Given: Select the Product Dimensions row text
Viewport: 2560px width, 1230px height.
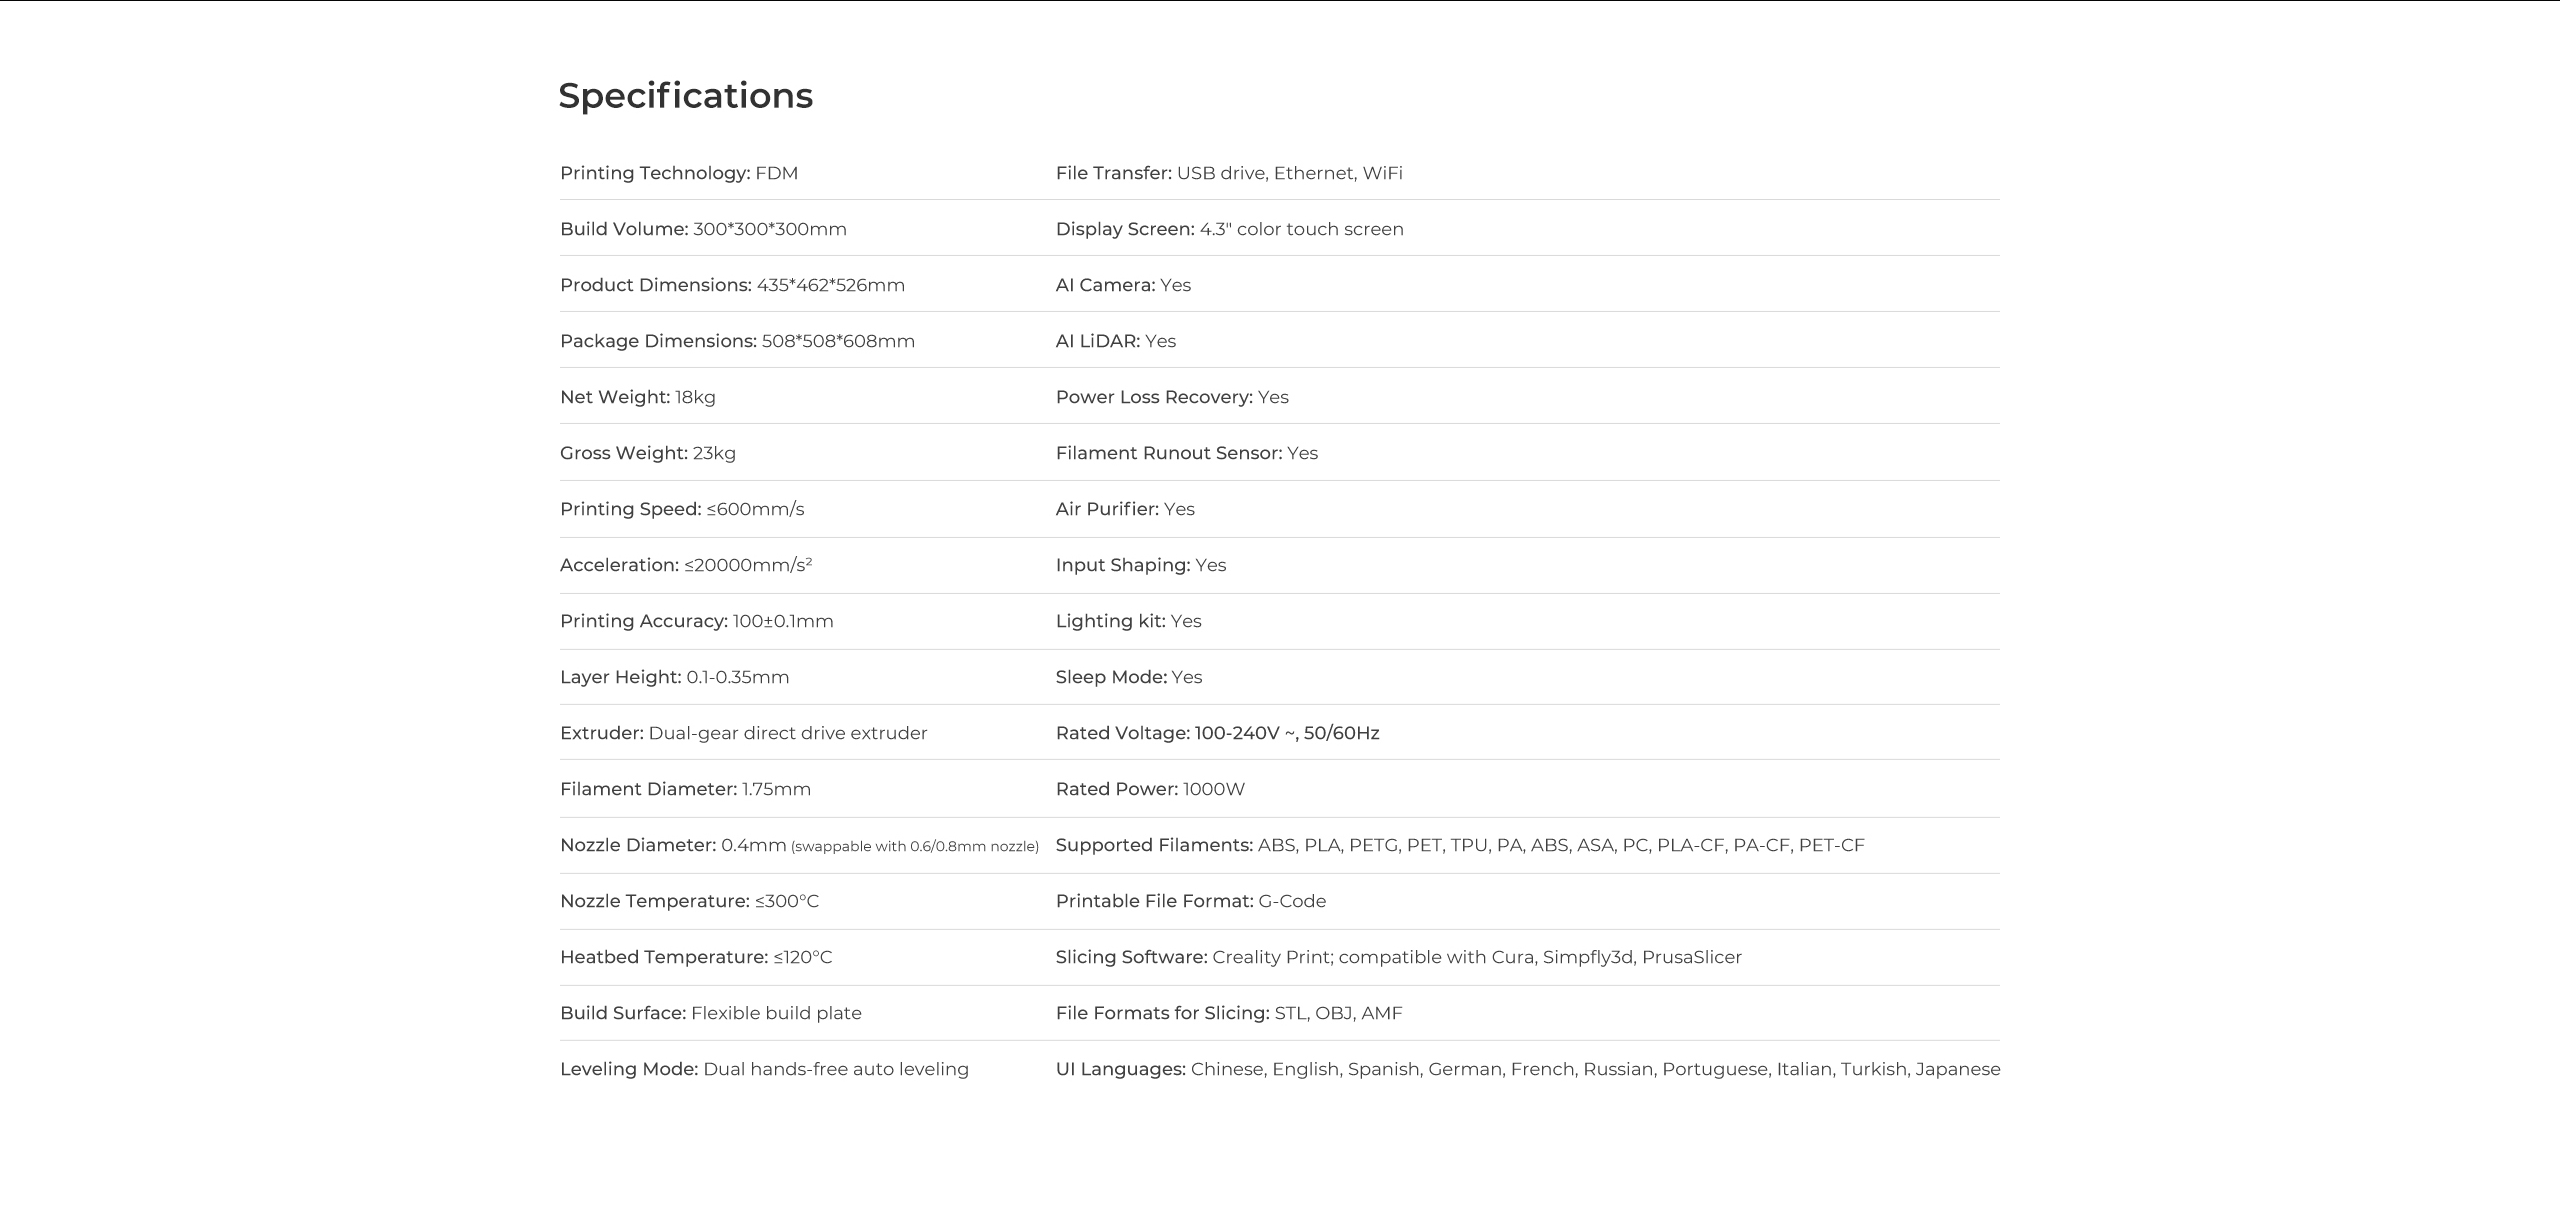Looking at the screenshot, I should [x=732, y=285].
